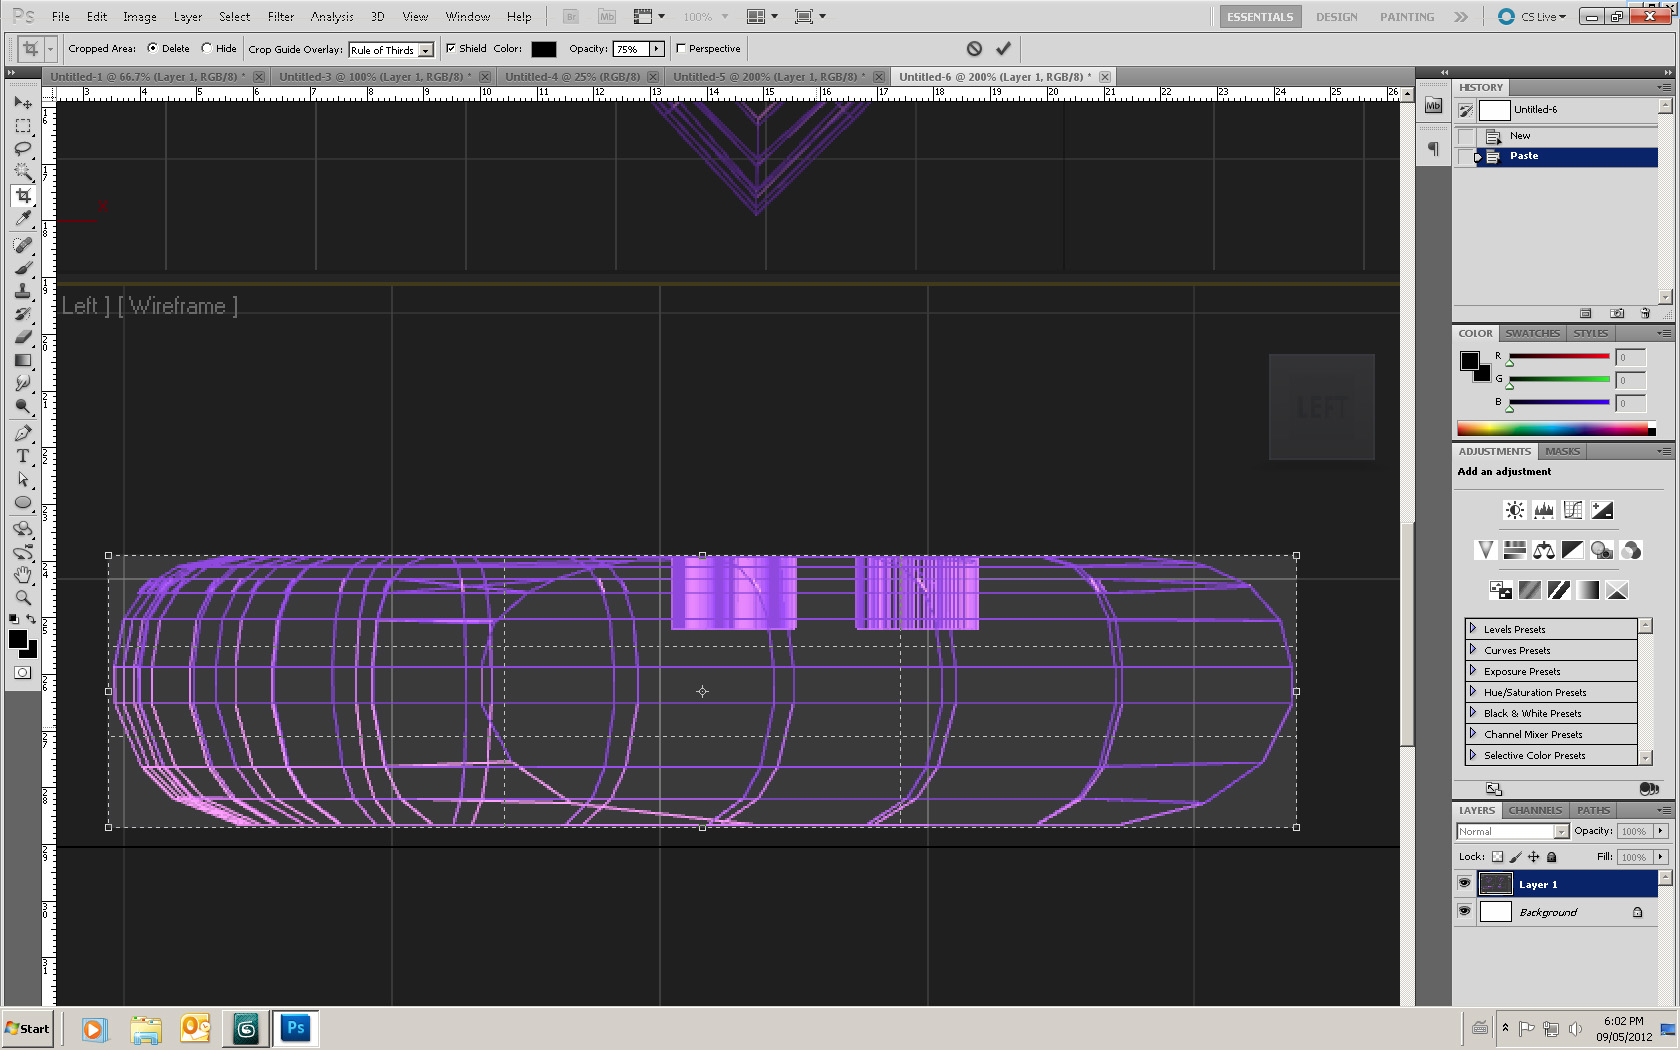Add a Photo Filter adjustment
The image size is (1680, 1050).
(1602, 550)
